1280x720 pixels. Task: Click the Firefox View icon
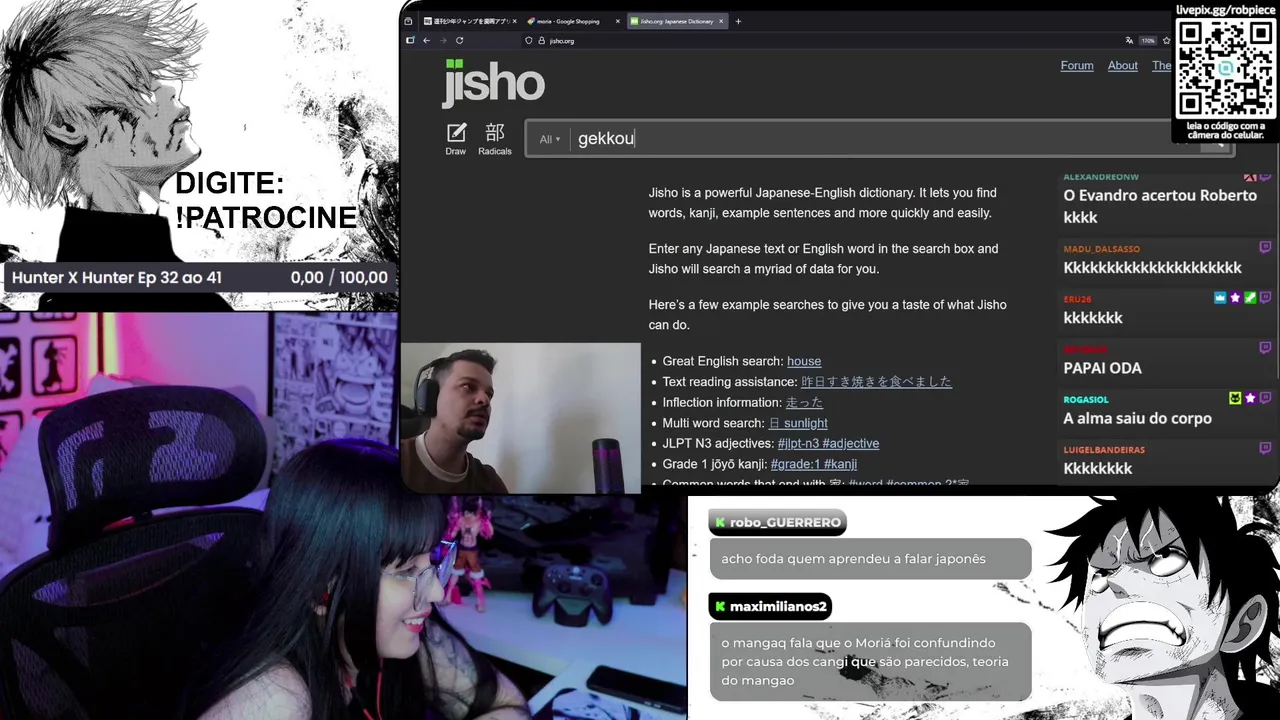[408, 21]
